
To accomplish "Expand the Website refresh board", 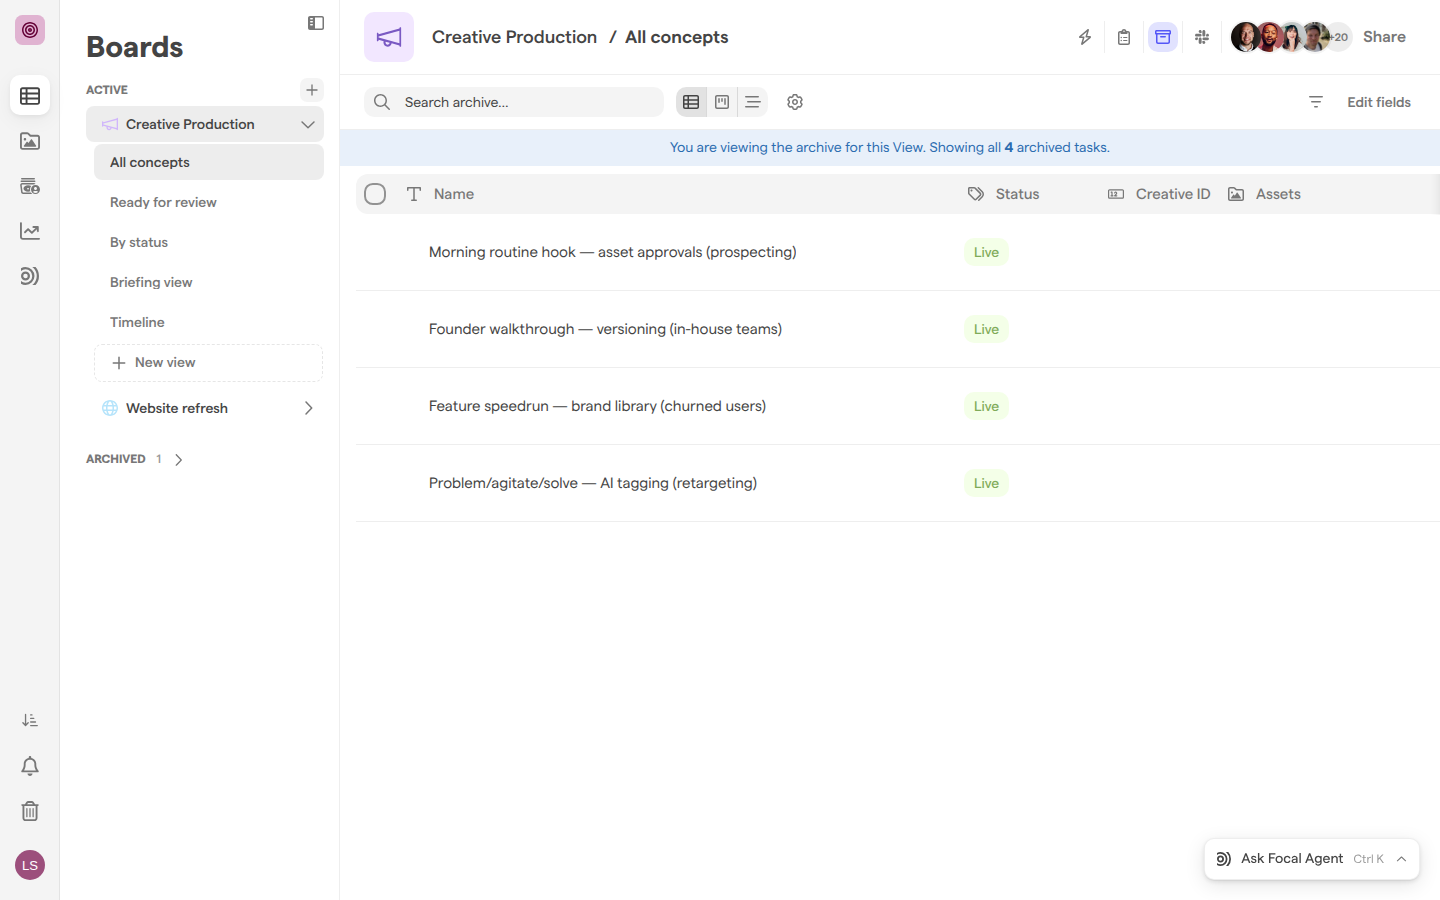I will [x=308, y=408].
